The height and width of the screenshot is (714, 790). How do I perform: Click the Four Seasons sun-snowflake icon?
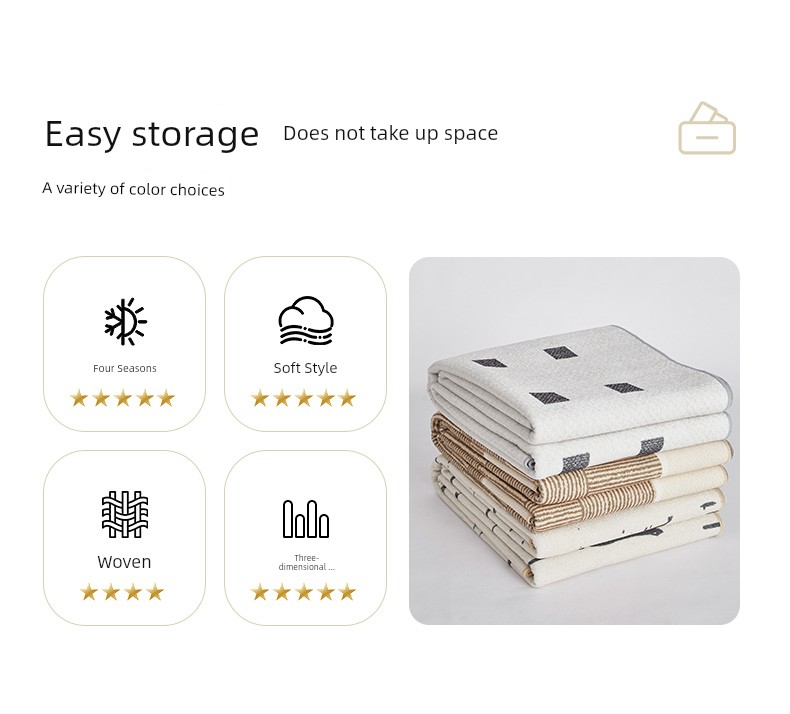[125, 321]
